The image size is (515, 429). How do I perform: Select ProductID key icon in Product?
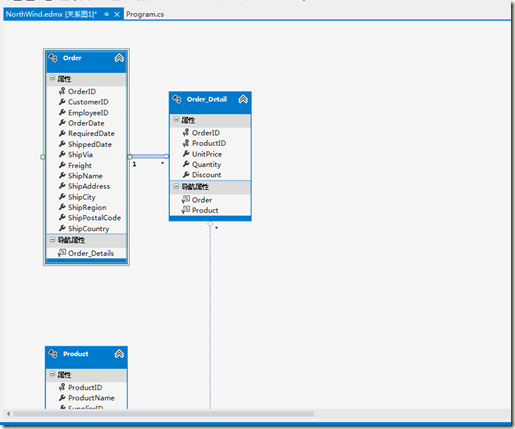(x=62, y=387)
